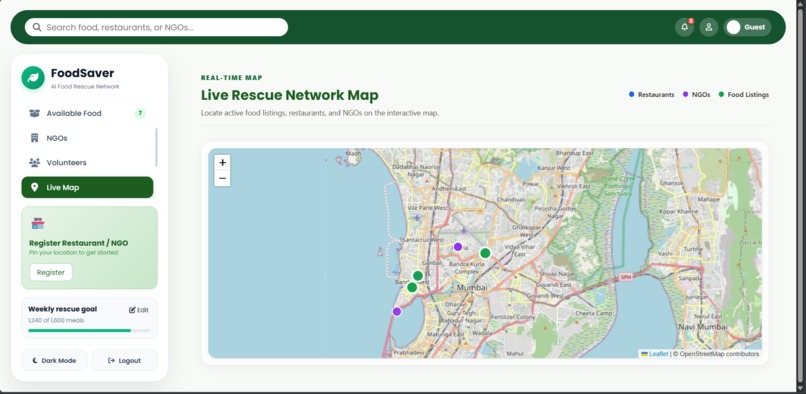This screenshot has width=806, height=394.
Task: Edit the weekly rescue goal
Action: click(x=139, y=310)
